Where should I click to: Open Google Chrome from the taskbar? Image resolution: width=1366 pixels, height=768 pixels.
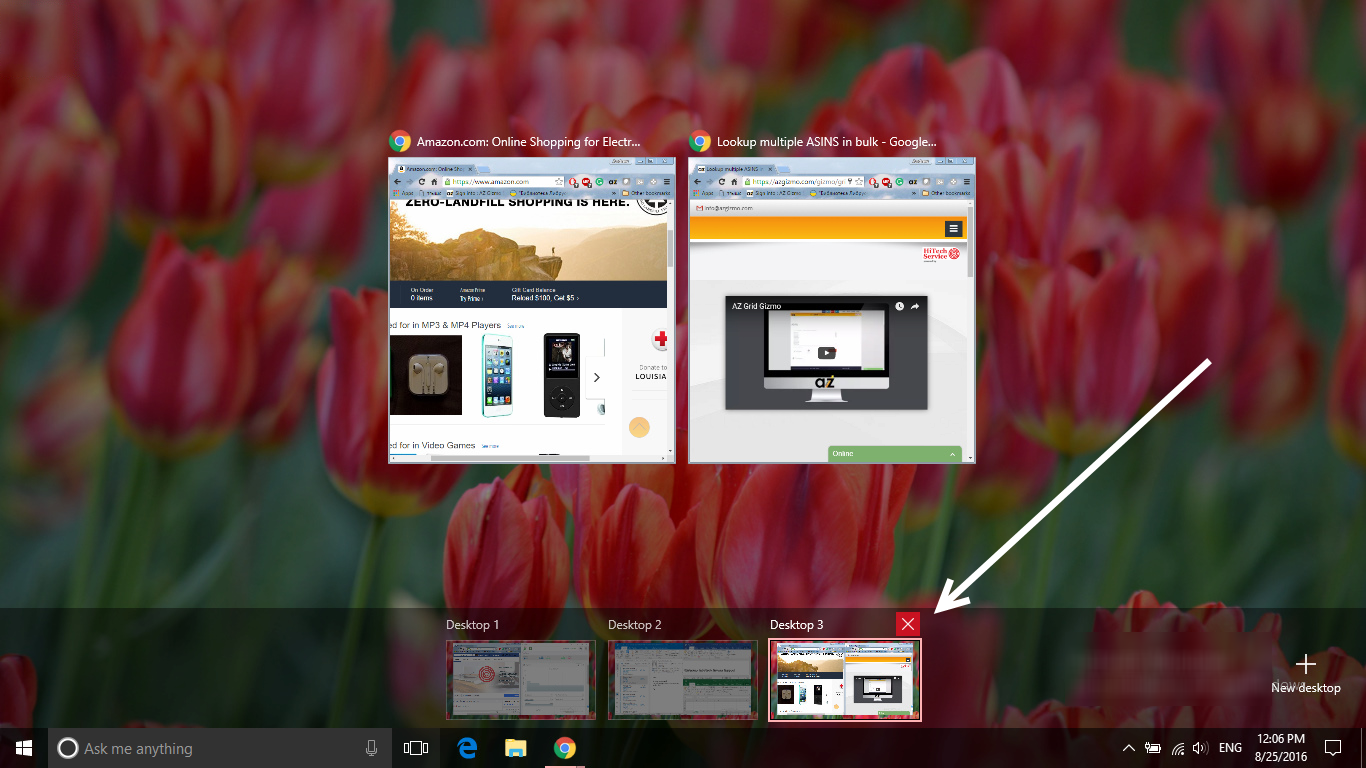565,748
